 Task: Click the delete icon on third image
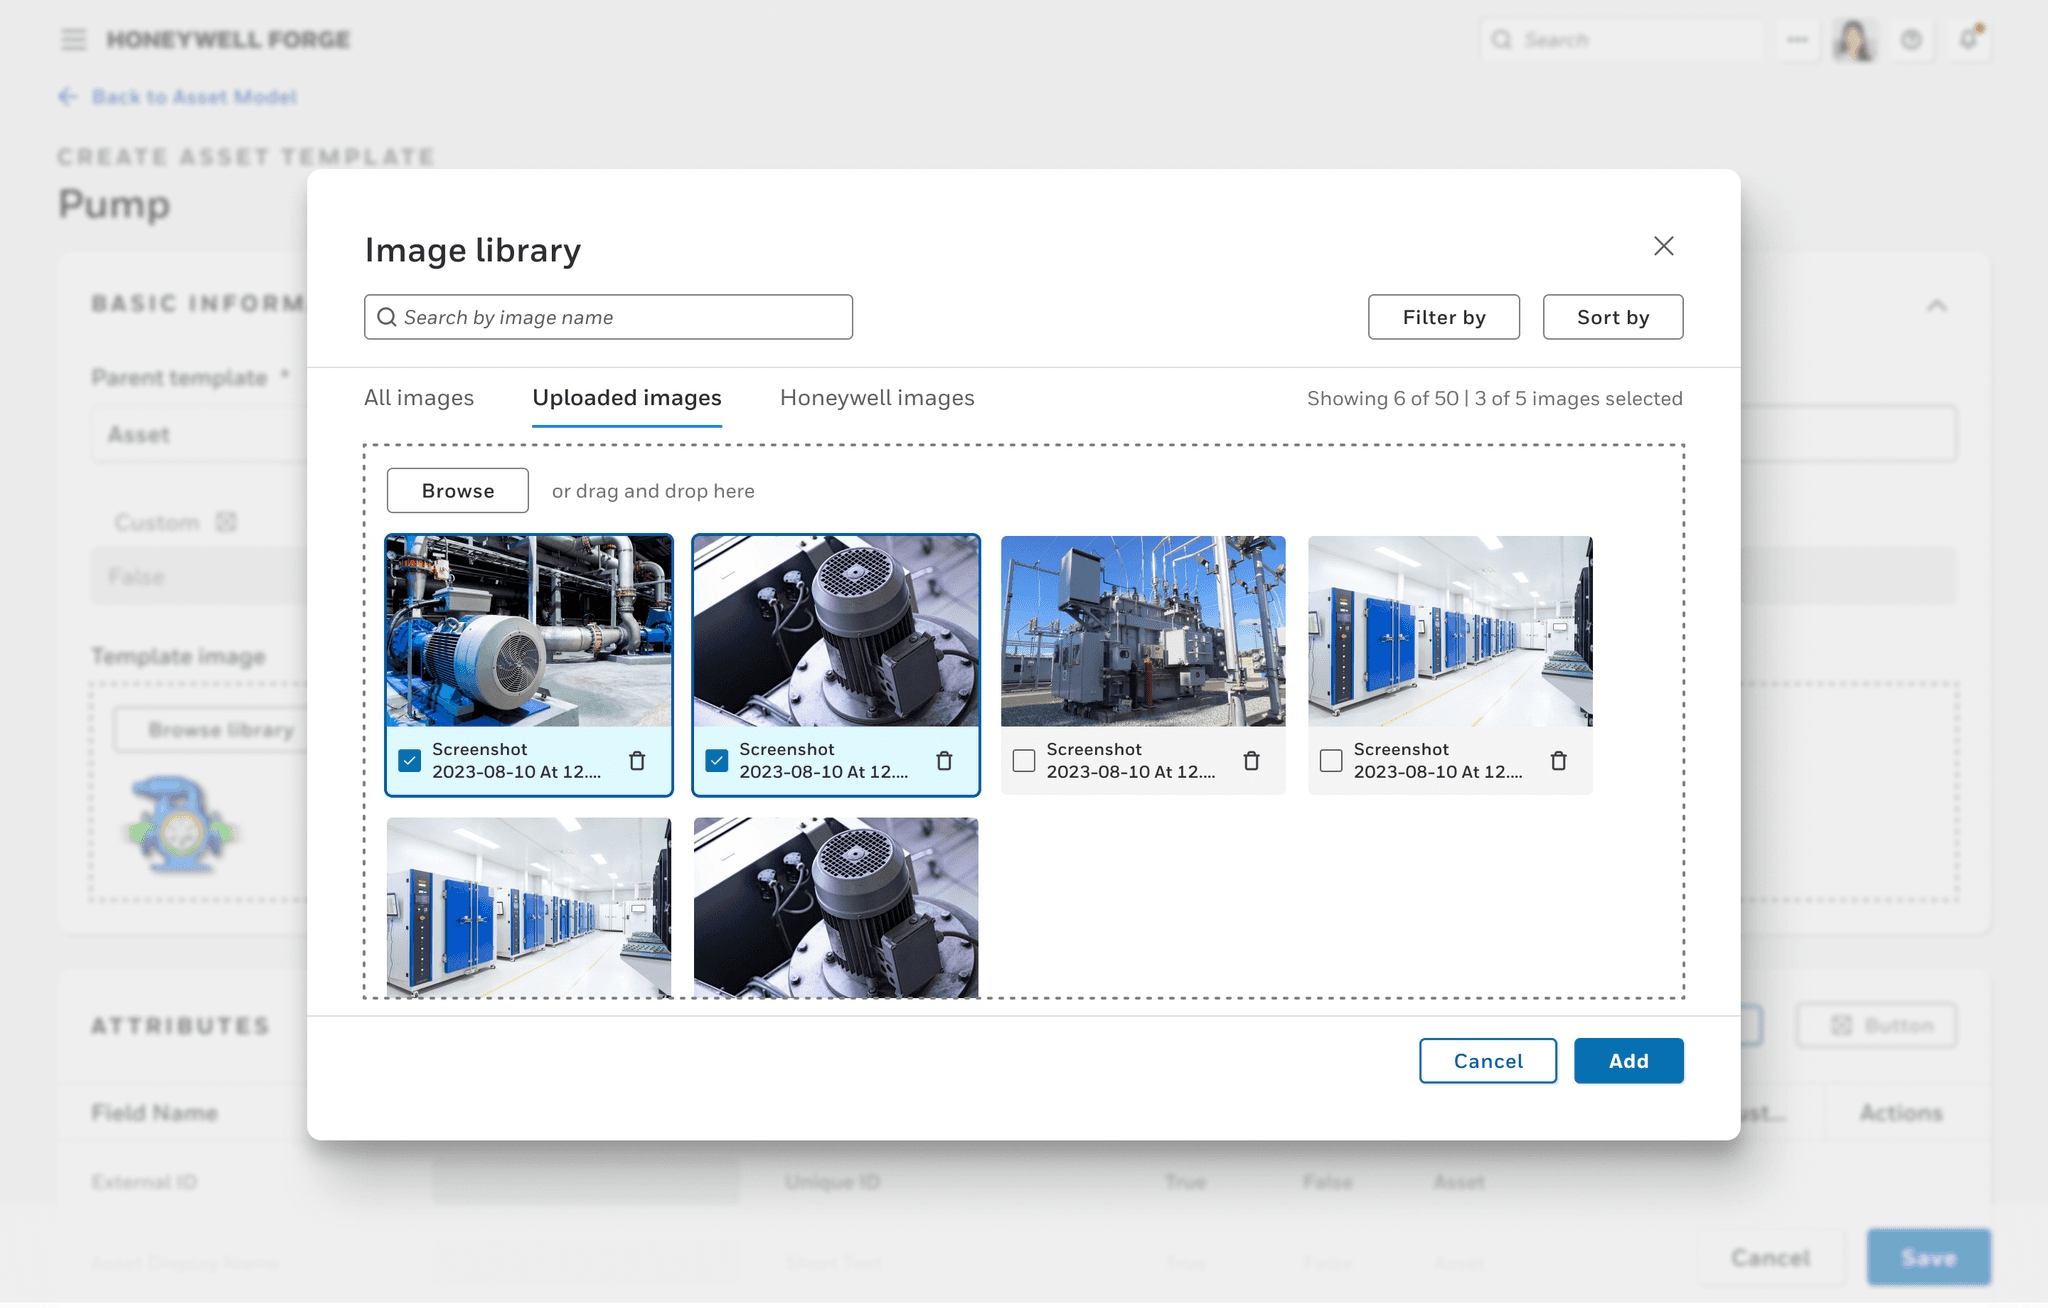1252,759
